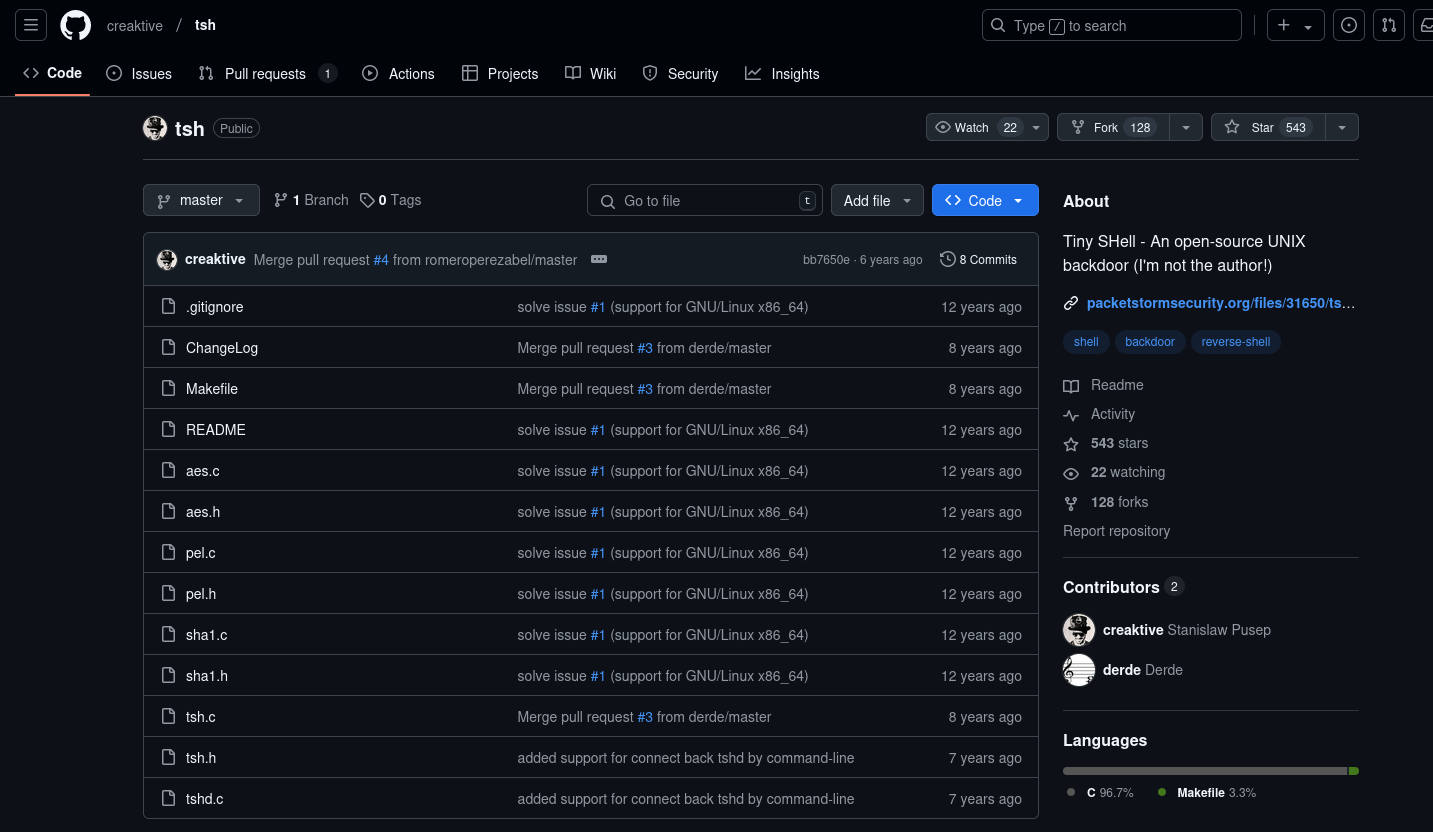
Task: Open commit hash bb7650e
Action: pyautogui.click(x=826, y=260)
